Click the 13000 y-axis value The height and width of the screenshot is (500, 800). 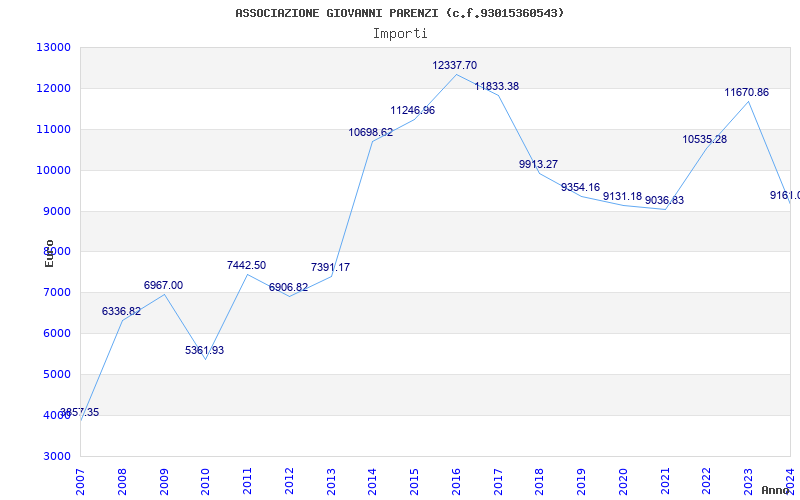pos(53,47)
